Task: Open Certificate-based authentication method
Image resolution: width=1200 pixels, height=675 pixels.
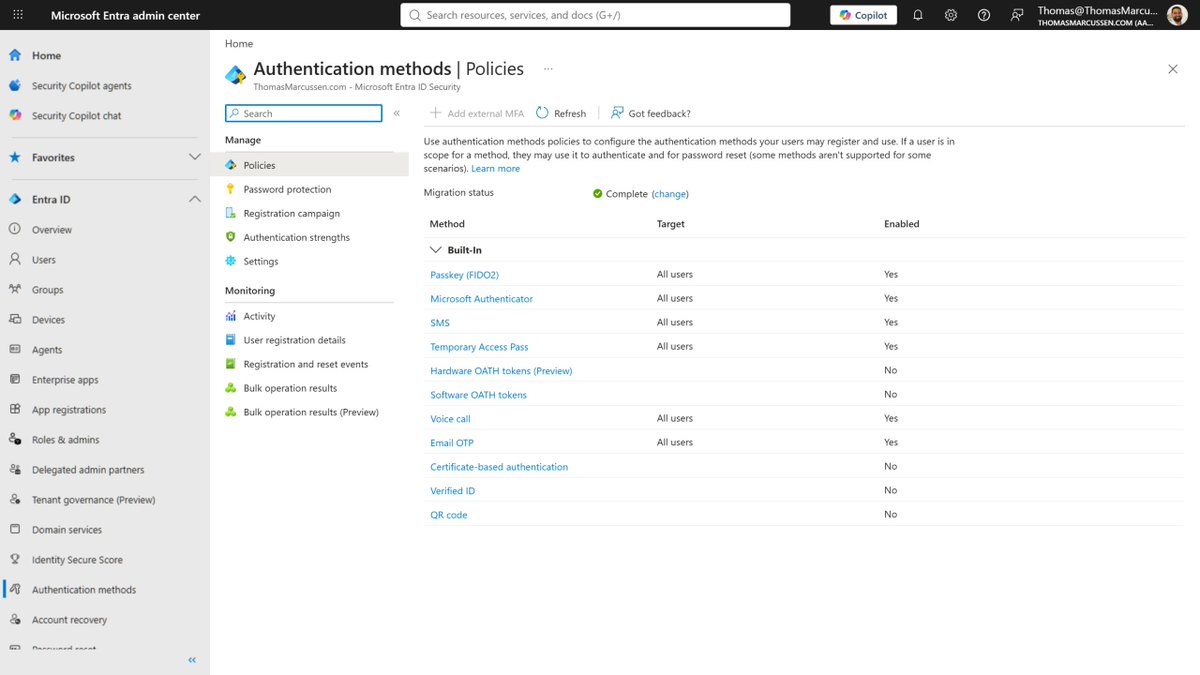Action: click(x=499, y=466)
